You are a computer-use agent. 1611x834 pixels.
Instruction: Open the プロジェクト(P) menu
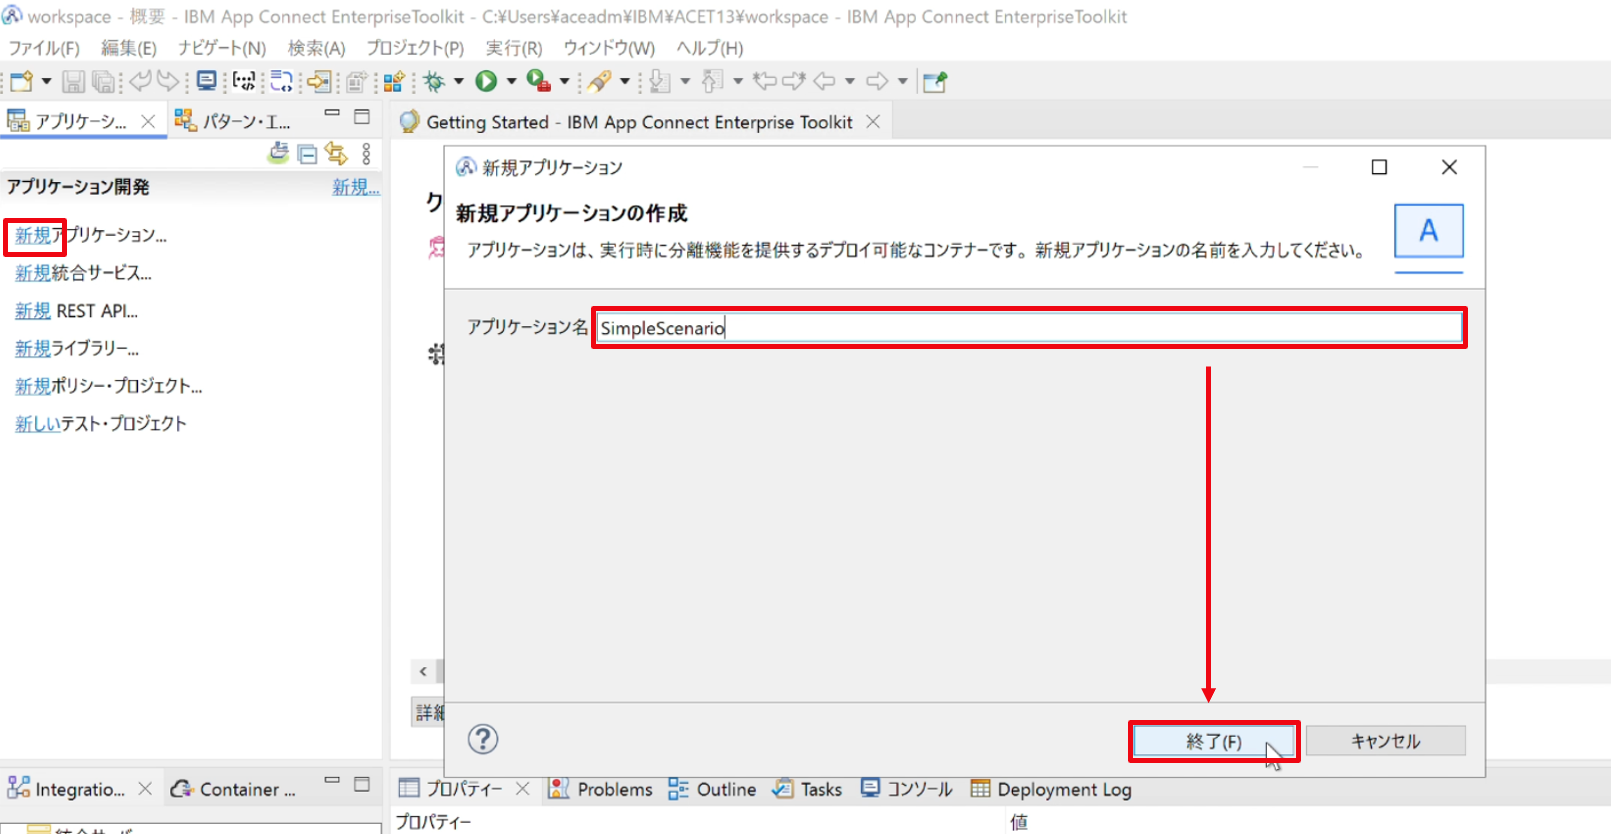pyautogui.click(x=415, y=48)
